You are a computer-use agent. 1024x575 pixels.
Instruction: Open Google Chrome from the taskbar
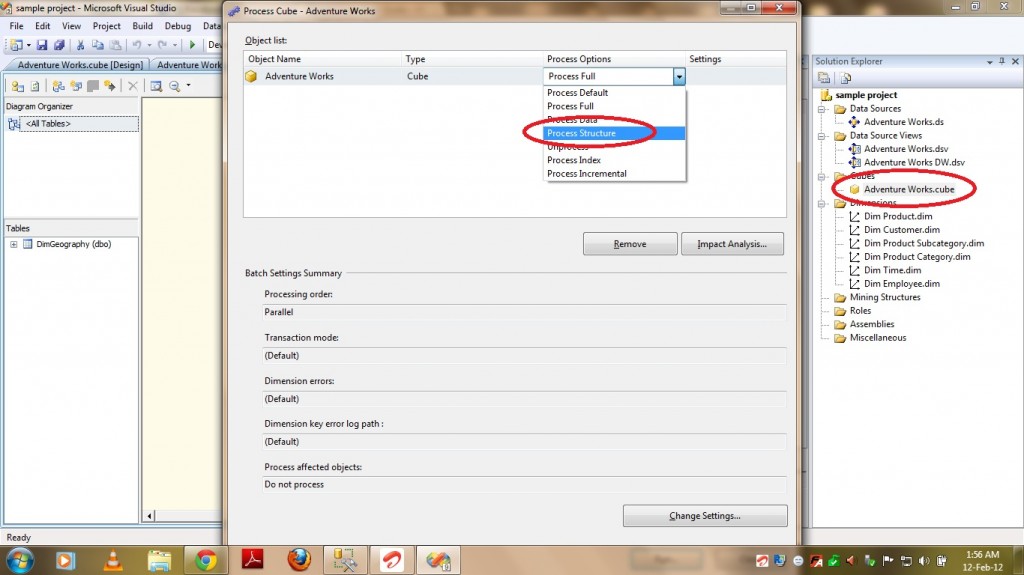207,559
